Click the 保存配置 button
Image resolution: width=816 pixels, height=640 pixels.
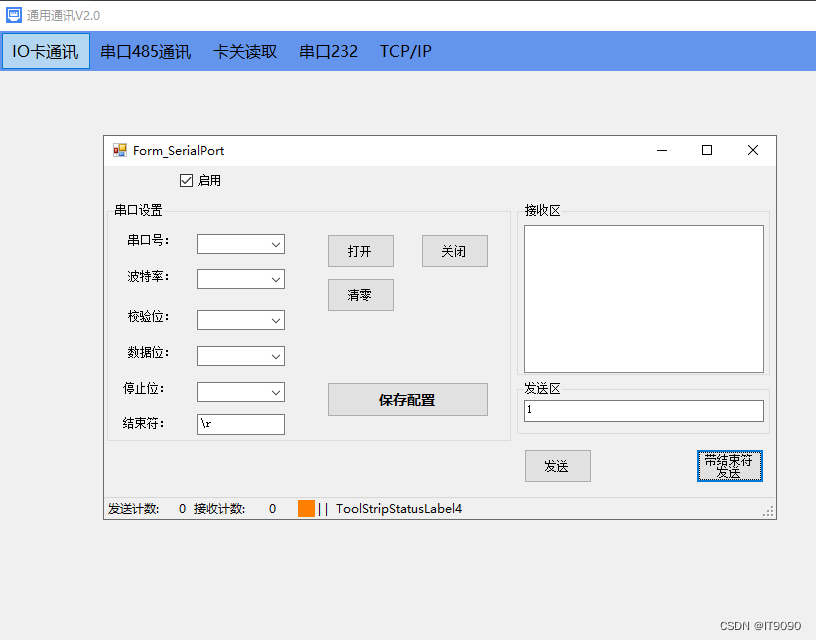(408, 400)
